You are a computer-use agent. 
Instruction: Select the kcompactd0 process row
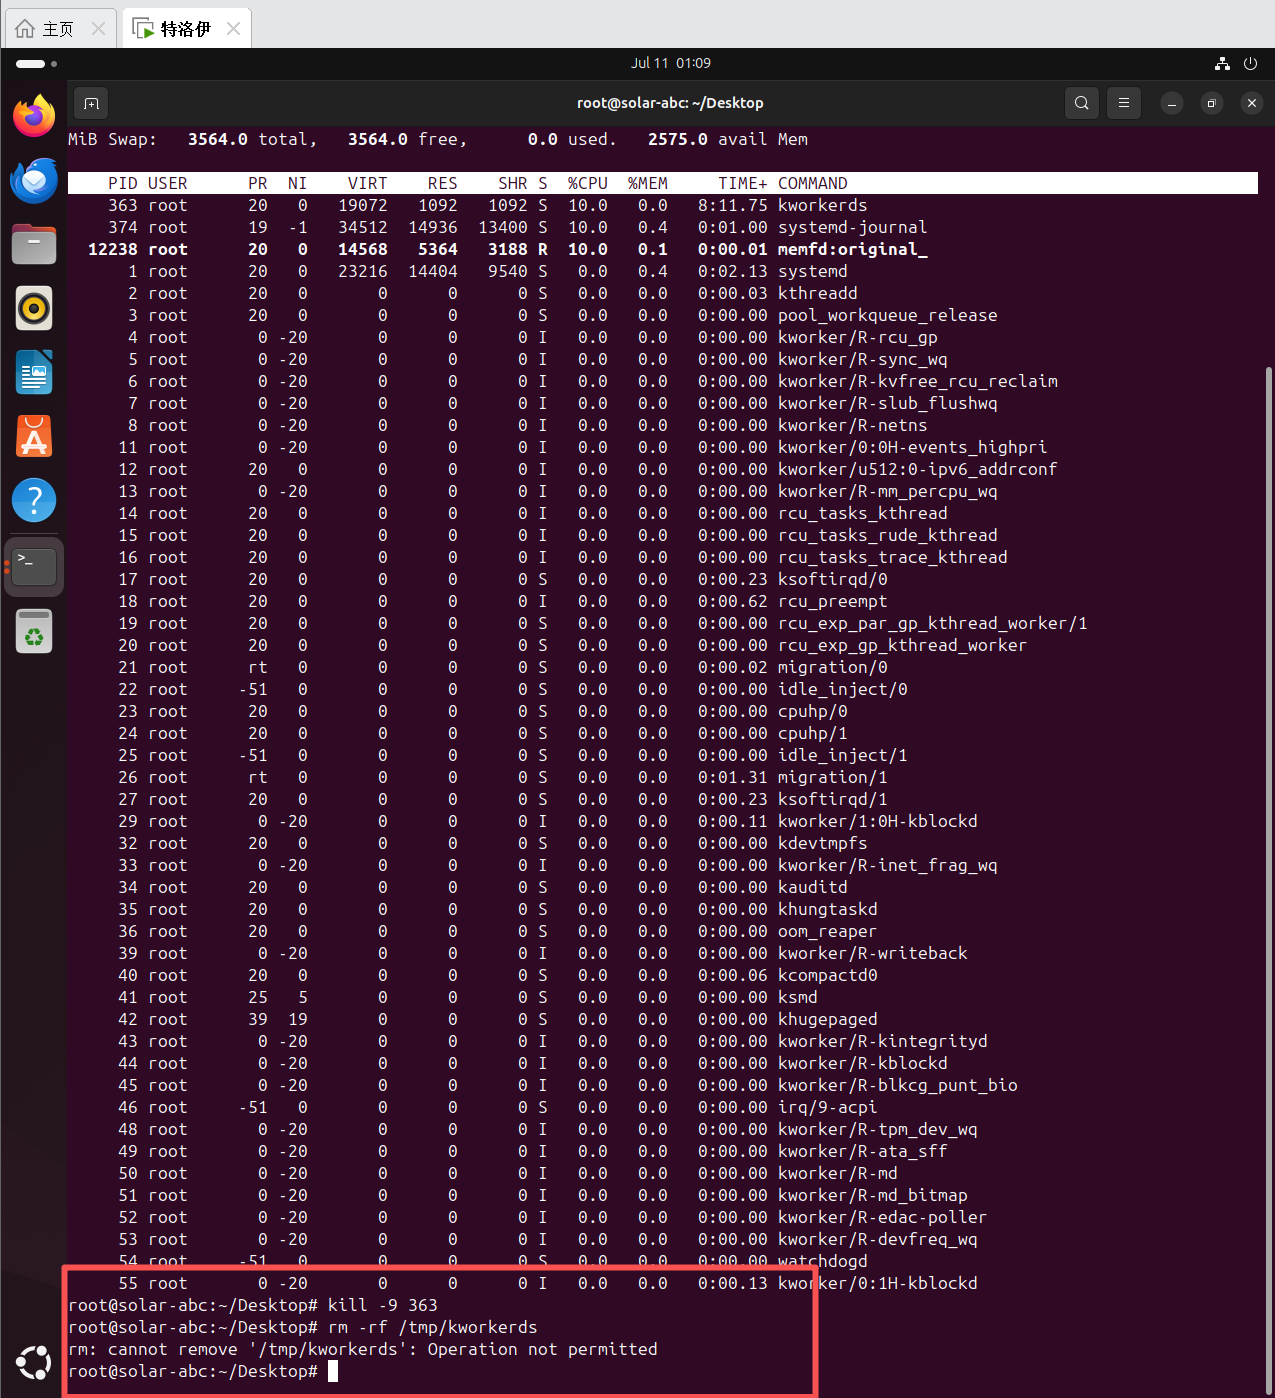click(x=662, y=975)
